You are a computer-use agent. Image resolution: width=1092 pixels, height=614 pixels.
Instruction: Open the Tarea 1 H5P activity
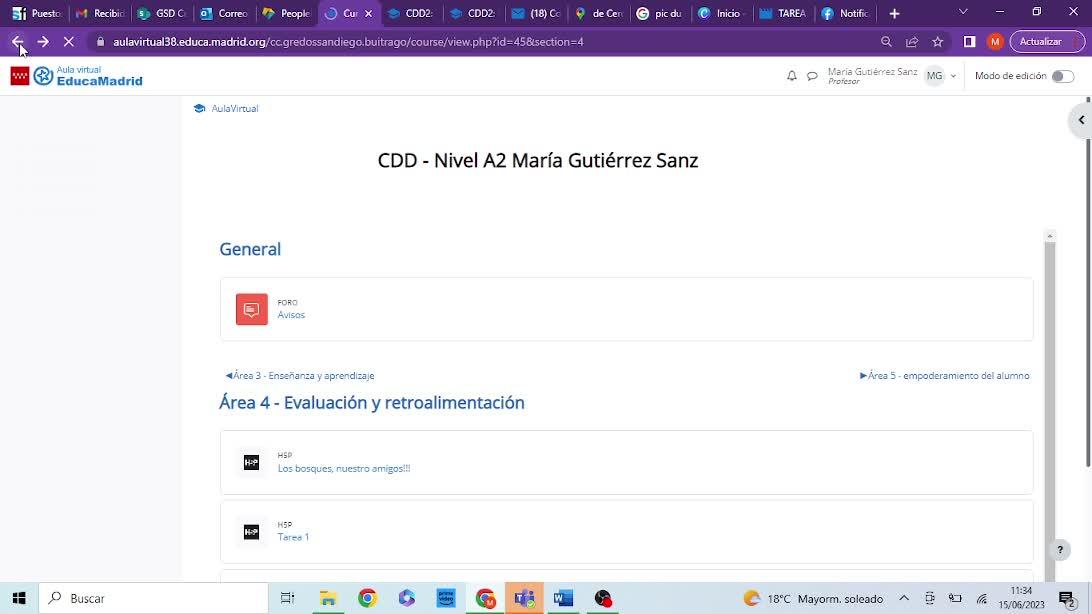[x=293, y=537]
